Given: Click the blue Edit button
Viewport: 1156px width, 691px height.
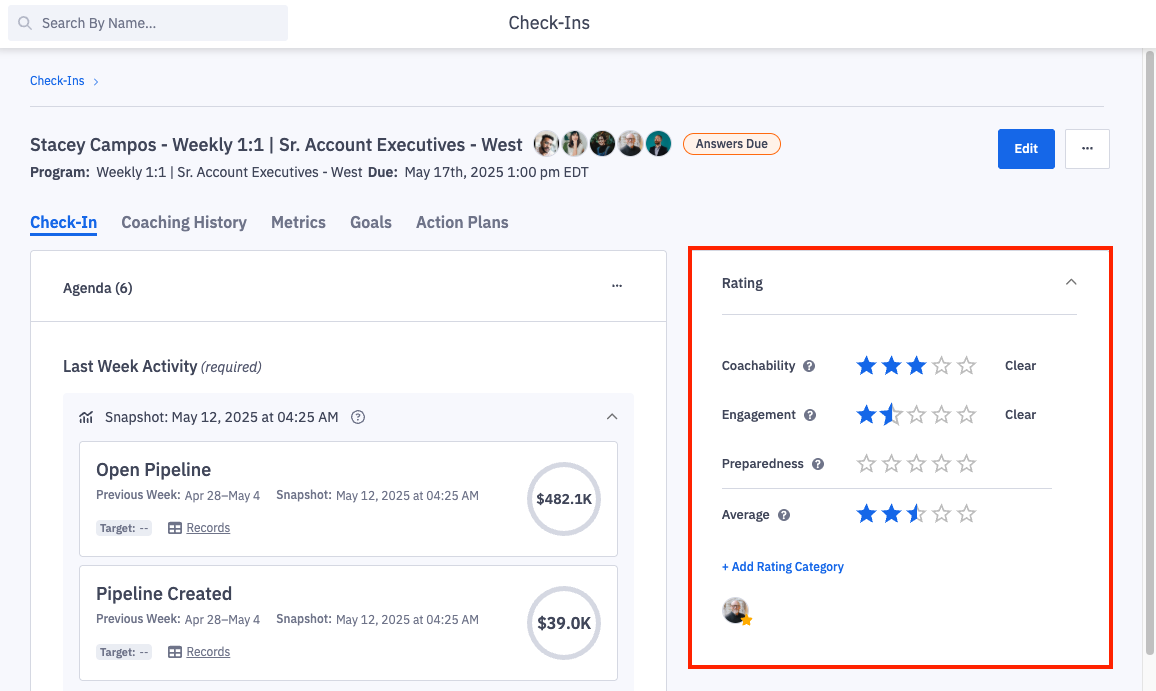Looking at the screenshot, I should pos(1026,149).
